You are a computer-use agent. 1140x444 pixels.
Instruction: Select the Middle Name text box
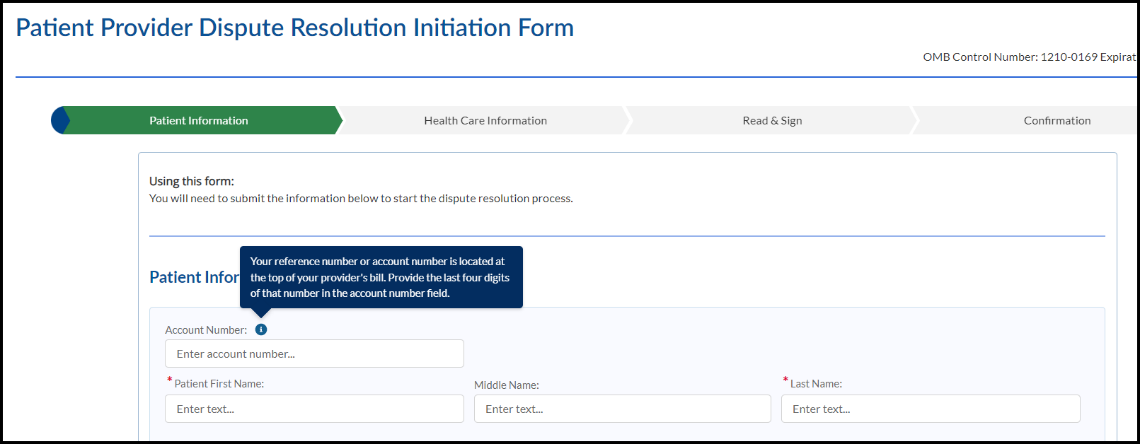(622, 409)
